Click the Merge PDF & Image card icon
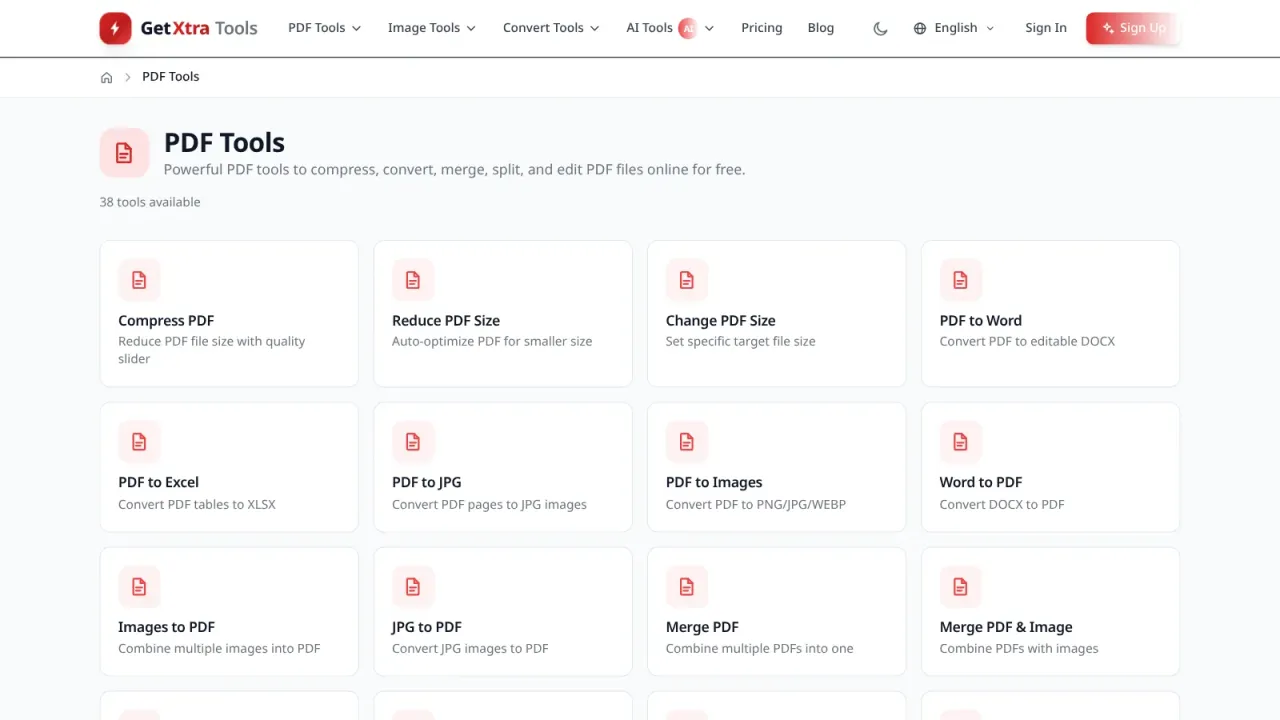The height and width of the screenshot is (720, 1280). pyautogui.click(x=961, y=586)
